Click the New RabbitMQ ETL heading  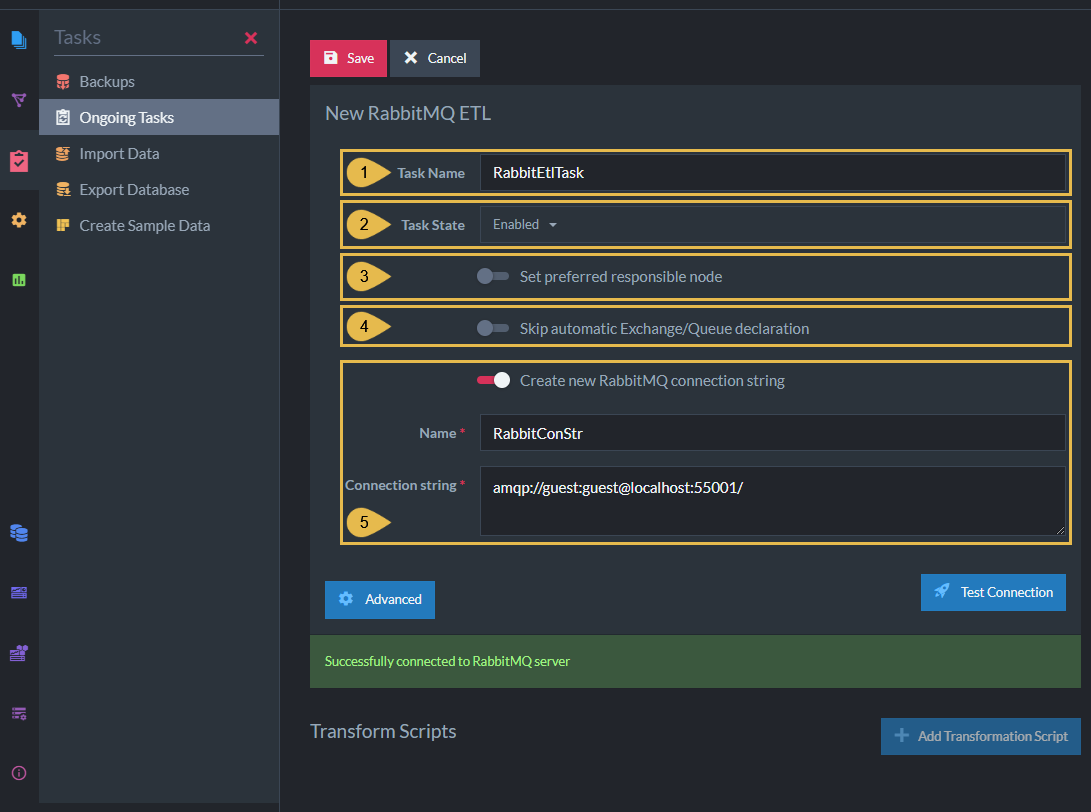tap(408, 113)
